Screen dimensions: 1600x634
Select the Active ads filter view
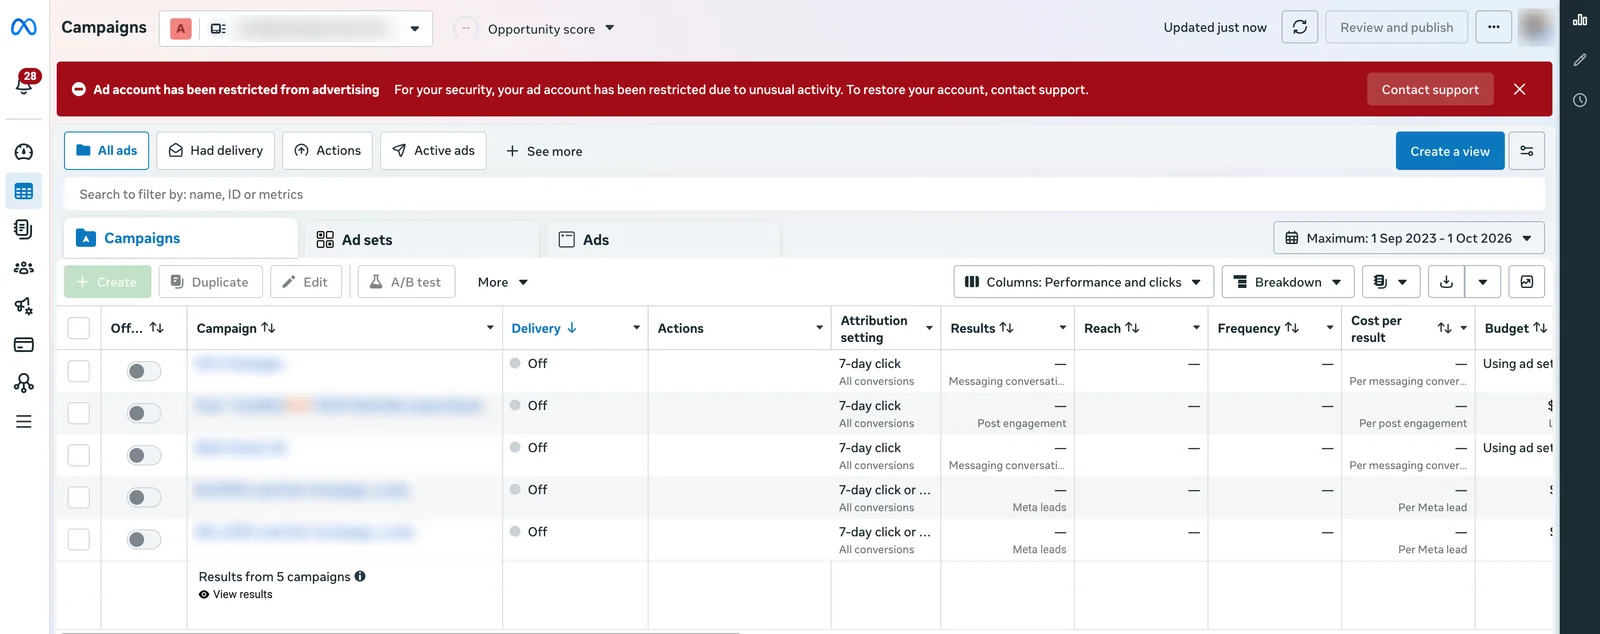click(433, 150)
